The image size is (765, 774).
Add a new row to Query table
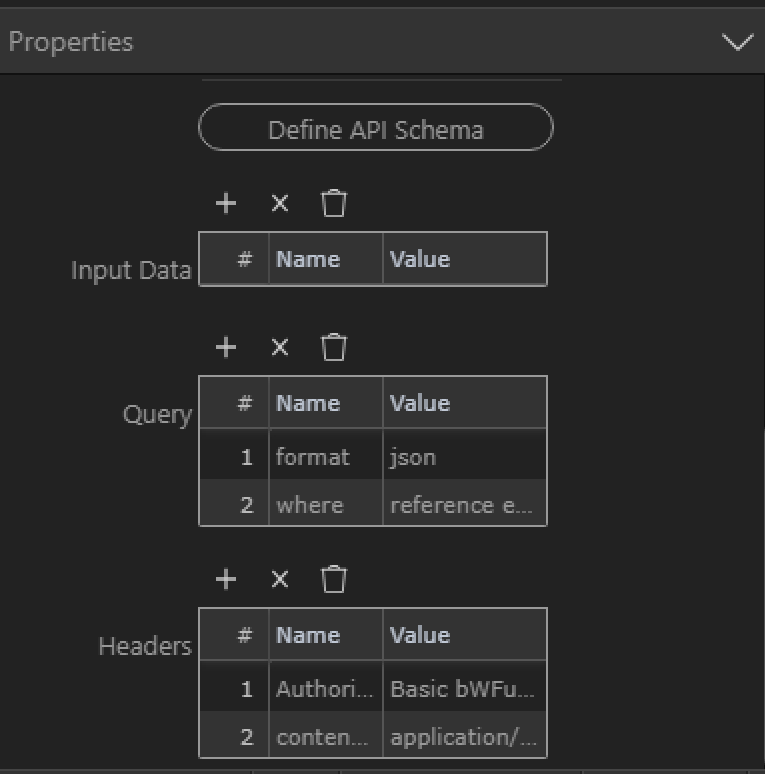click(x=226, y=348)
